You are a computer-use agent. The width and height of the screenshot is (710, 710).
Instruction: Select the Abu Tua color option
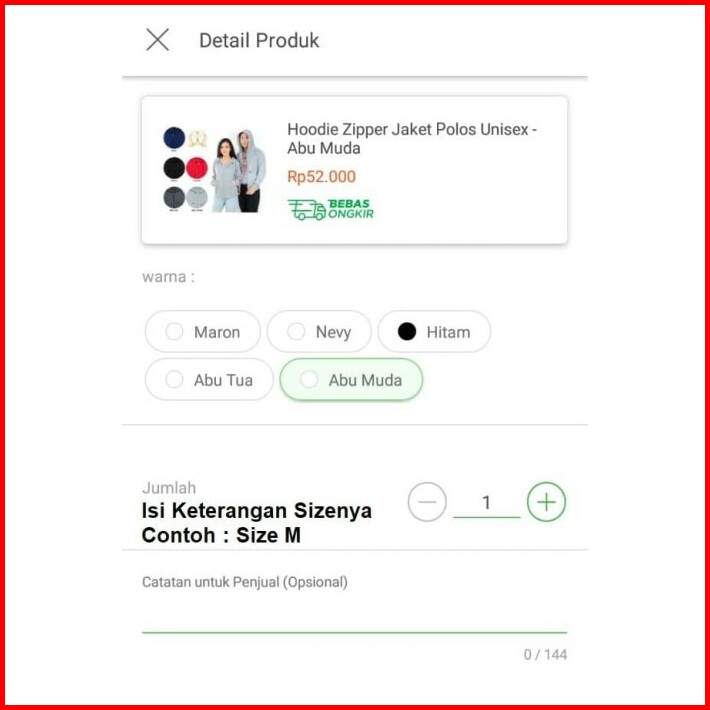click(x=209, y=379)
